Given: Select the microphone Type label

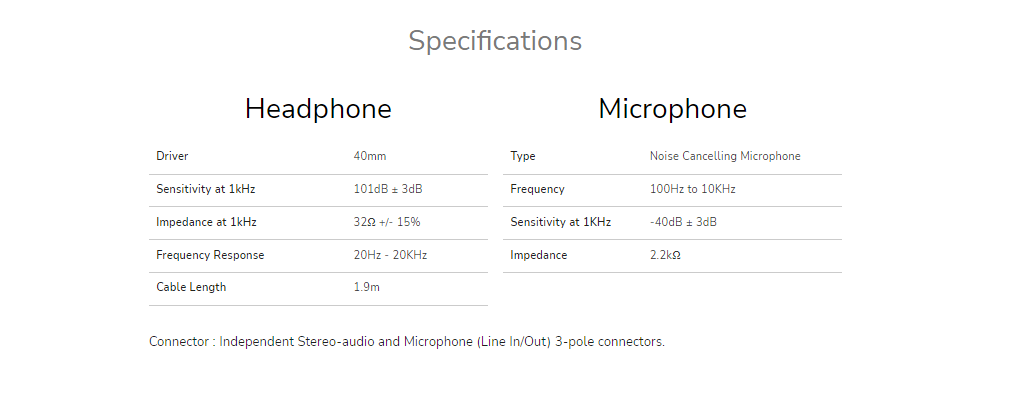Looking at the screenshot, I should click(x=522, y=157).
